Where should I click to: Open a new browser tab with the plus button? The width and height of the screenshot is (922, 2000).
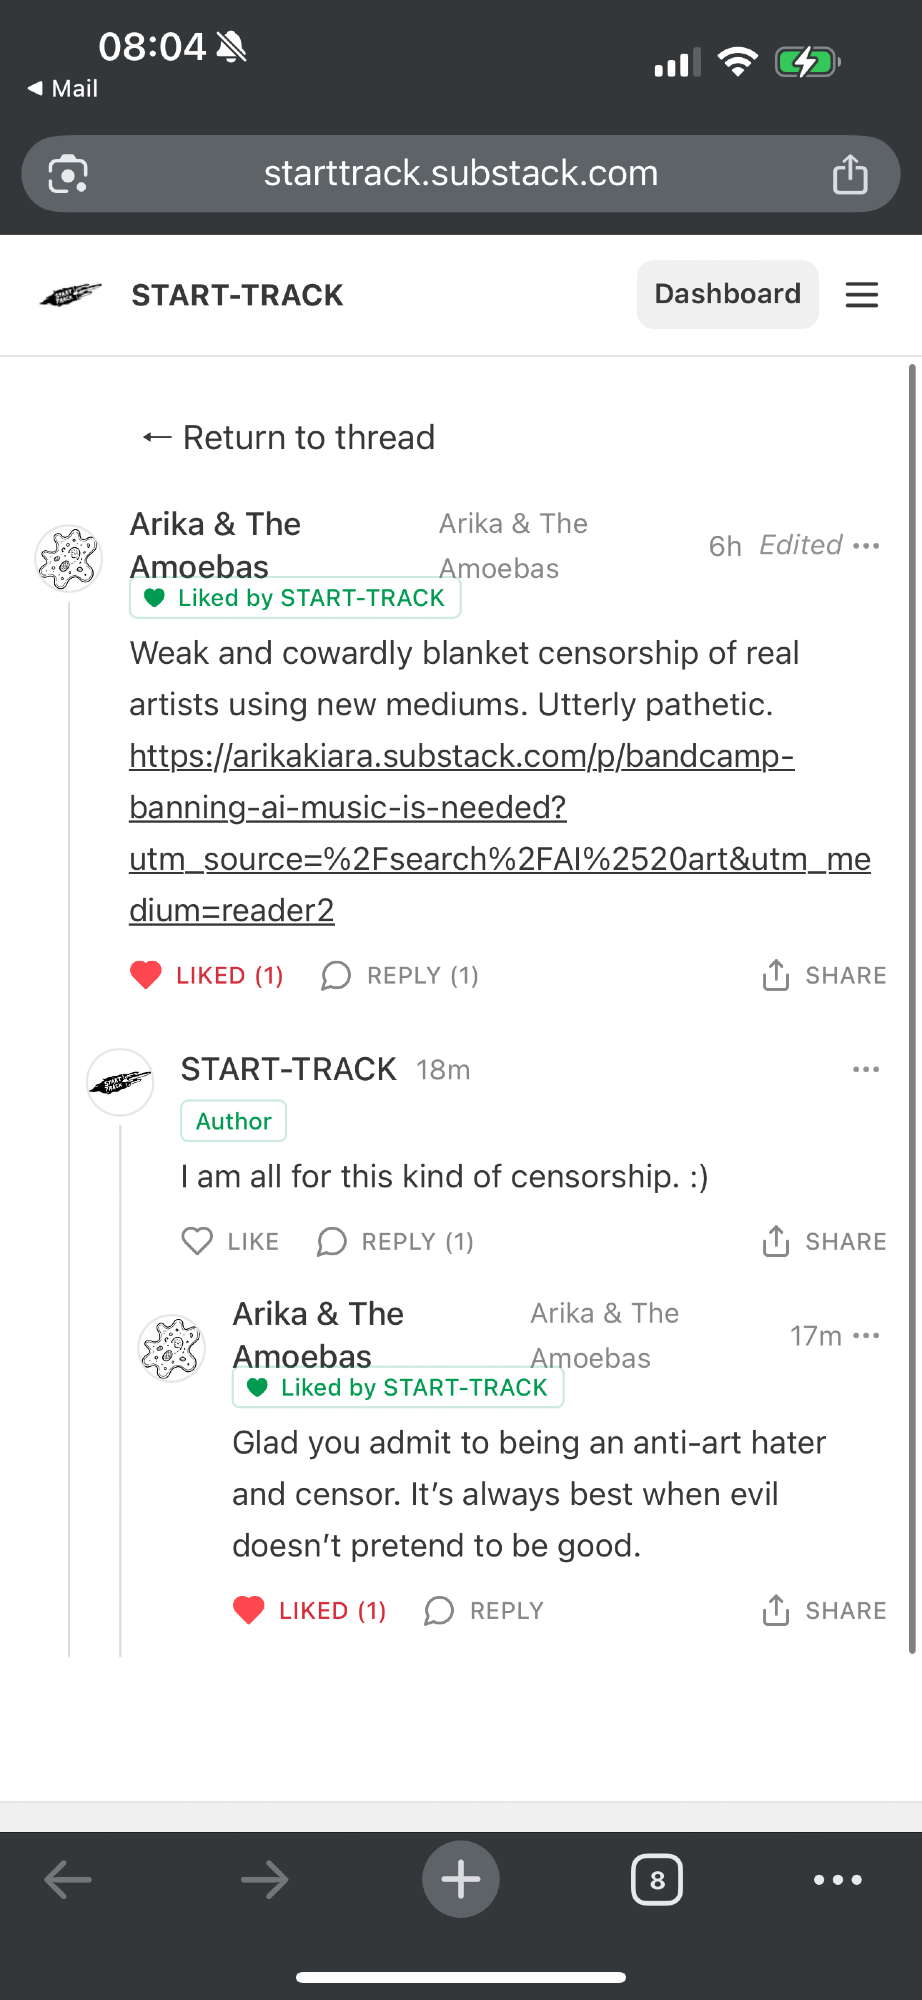click(x=460, y=1879)
